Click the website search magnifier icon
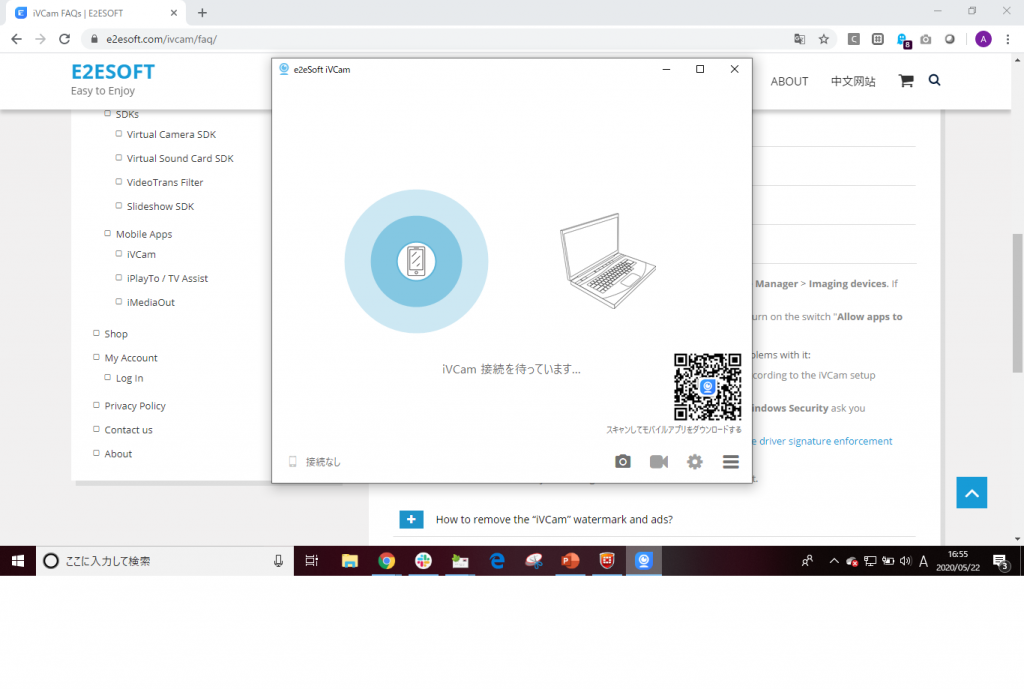1024x689 pixels. click(x=935, y=80)
